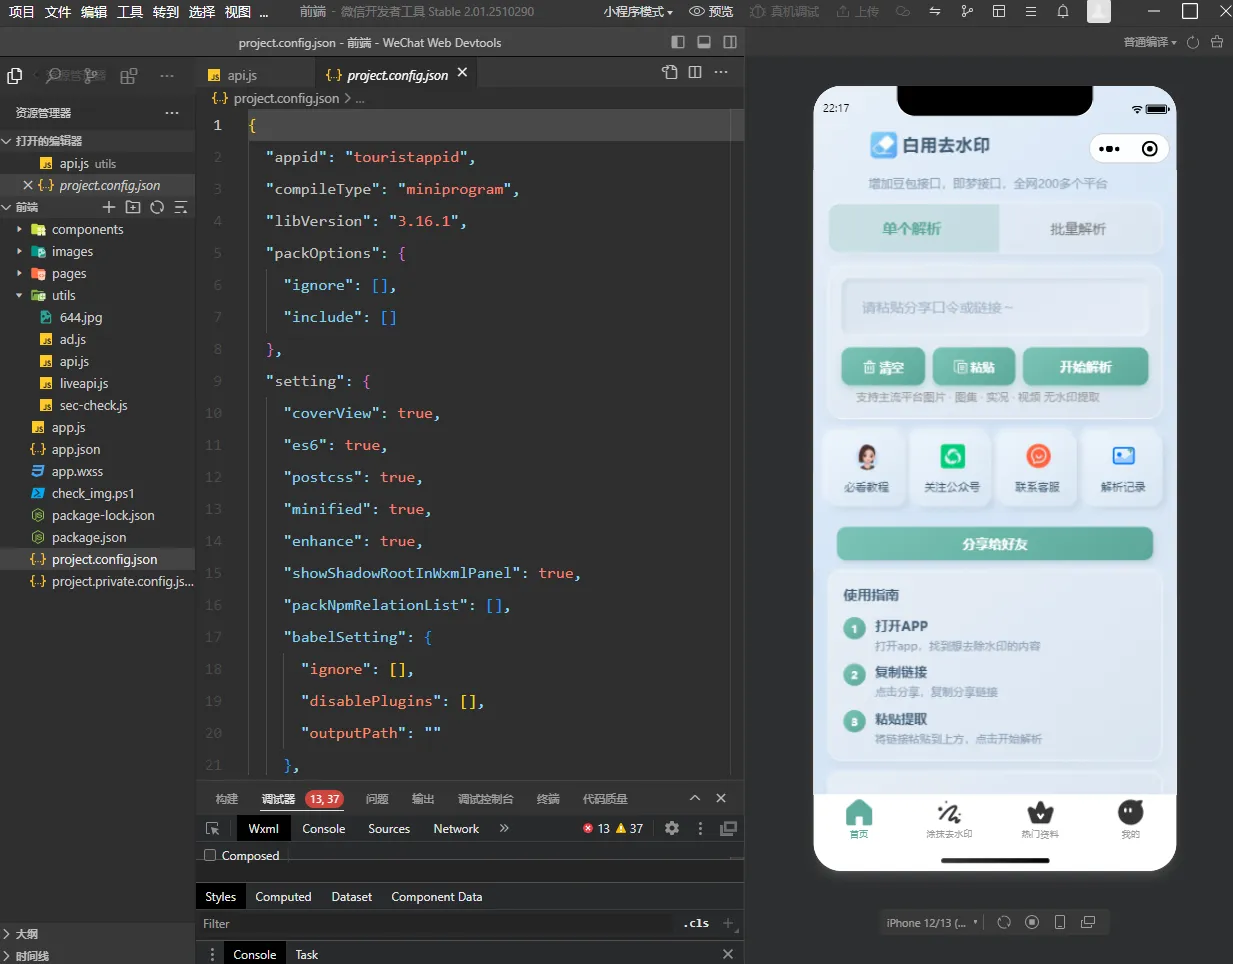Open the 文件 menu
The image size is (1233, 964).
pos(58,12)
